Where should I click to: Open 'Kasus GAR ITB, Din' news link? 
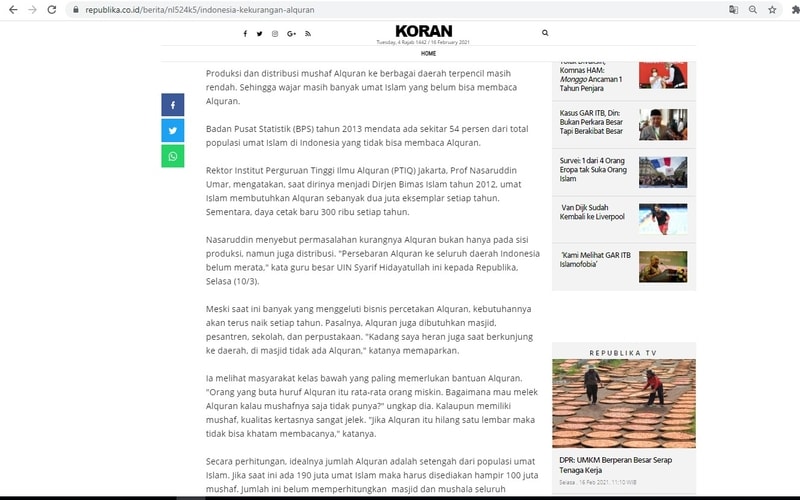tap(591, 122)
